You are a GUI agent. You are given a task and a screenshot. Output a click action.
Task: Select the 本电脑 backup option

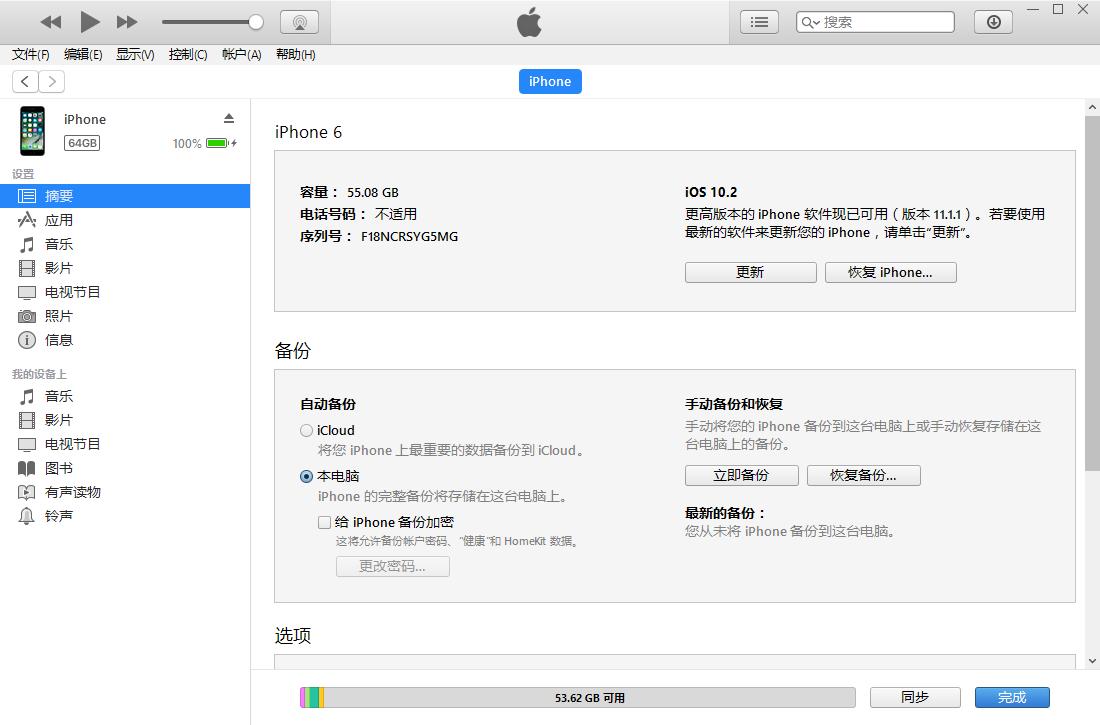306,477
